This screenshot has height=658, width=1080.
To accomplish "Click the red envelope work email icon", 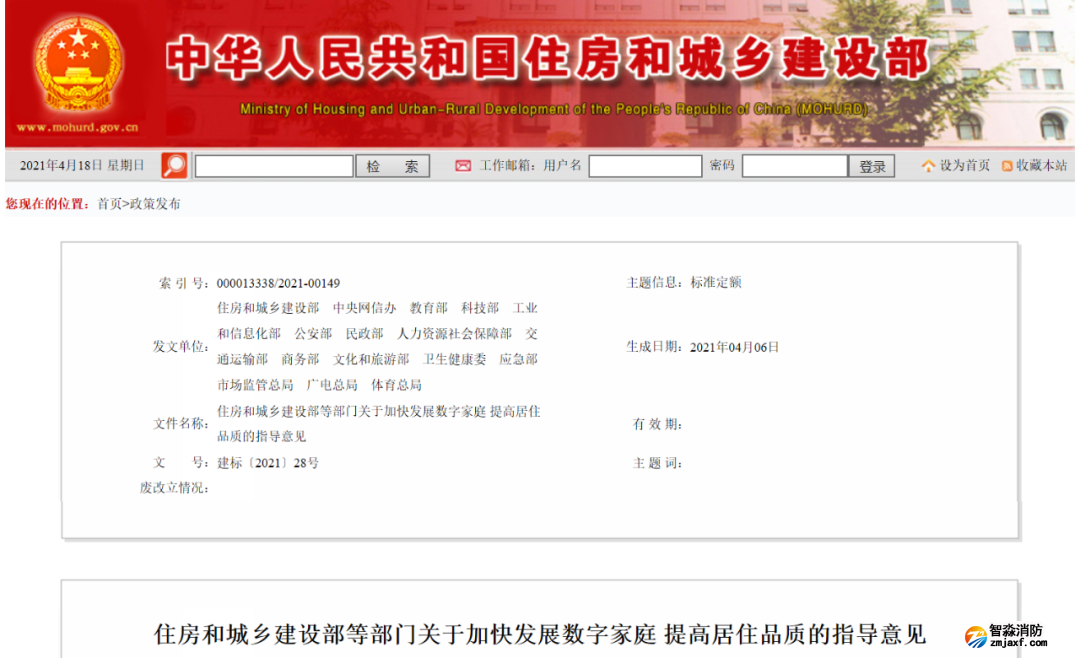I will [463, 166].
